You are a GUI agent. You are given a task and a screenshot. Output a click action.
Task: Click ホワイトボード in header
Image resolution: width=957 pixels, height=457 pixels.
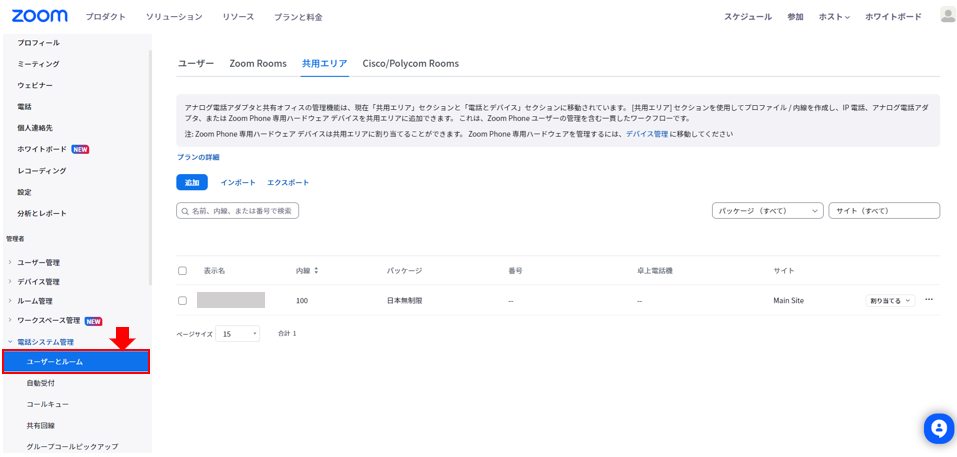click(x=894, y=17)
